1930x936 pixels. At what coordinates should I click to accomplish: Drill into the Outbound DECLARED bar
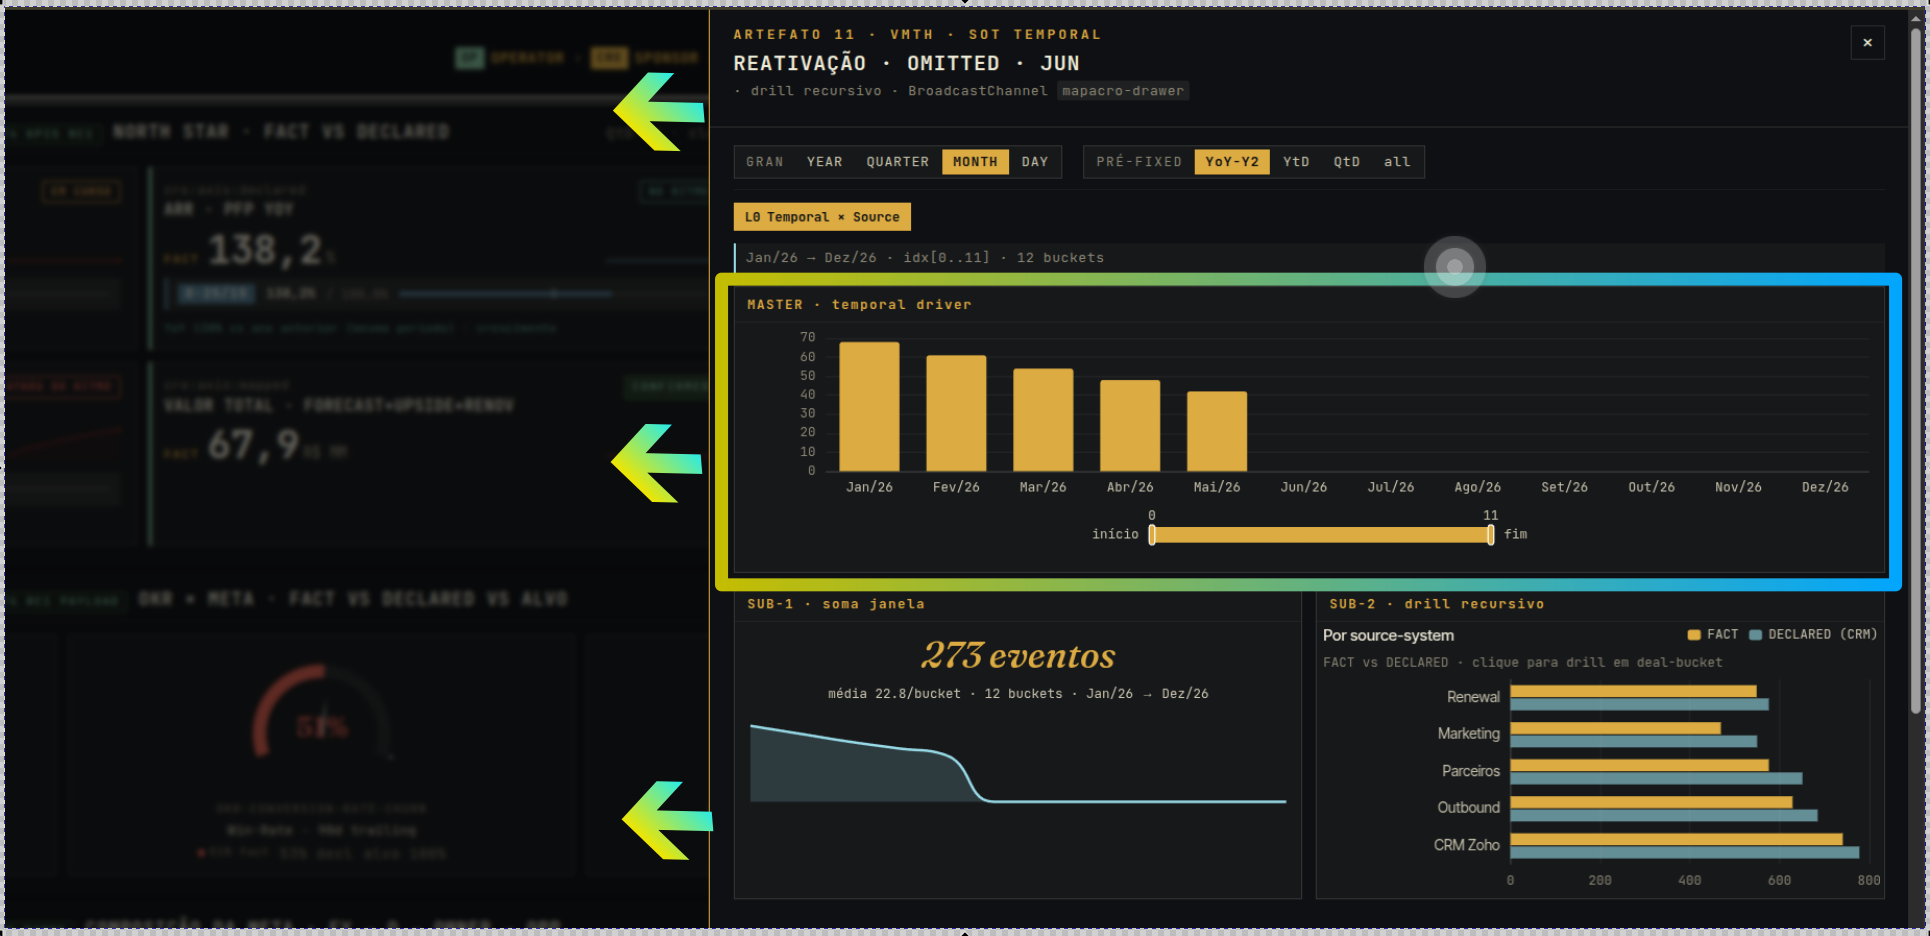(1664, 815)
